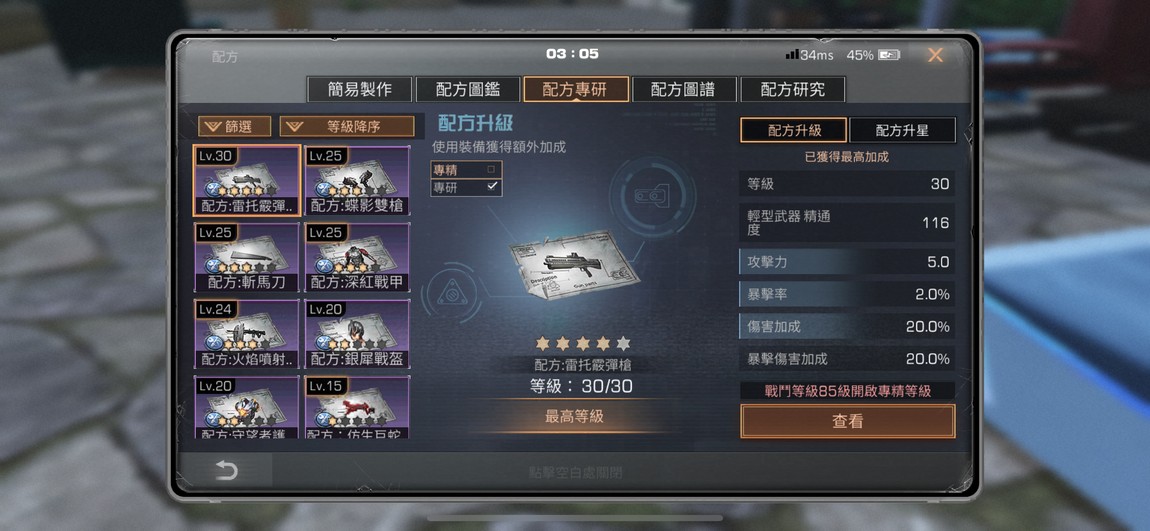Open the 銀犀戰盔 helmet recipe icon
Screen dimensions: 1150x531
(x=357, y=334)
